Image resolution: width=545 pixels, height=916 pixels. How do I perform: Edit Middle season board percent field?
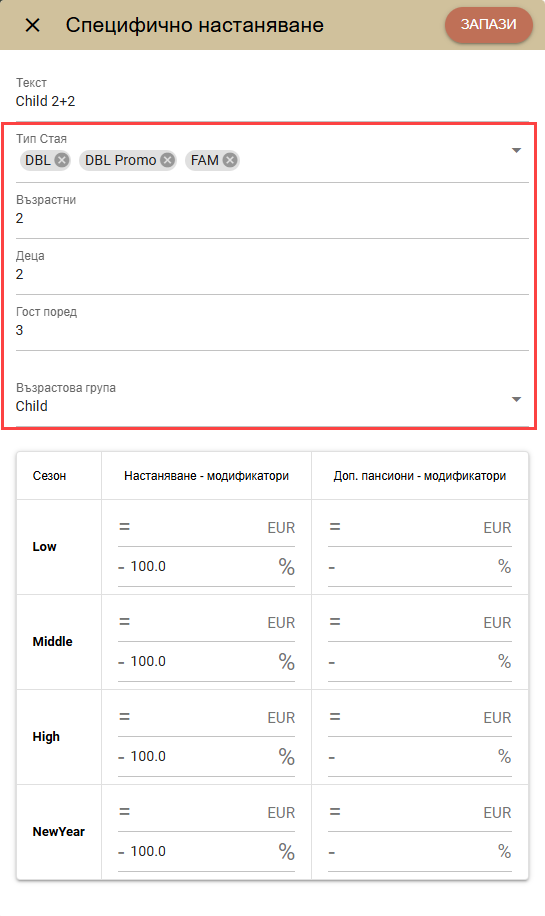420,661
